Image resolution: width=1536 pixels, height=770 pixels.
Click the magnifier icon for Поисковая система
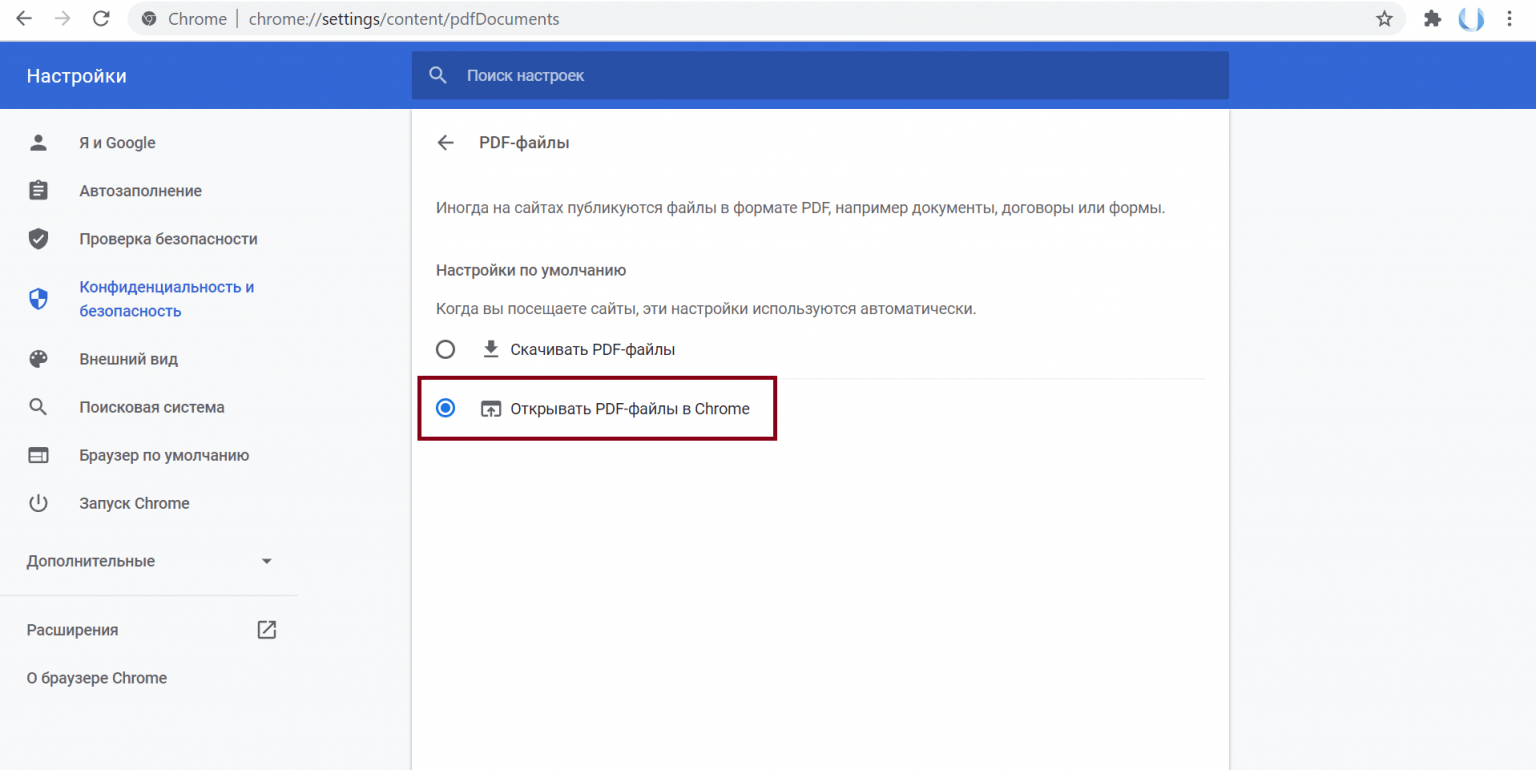point(38,407)
